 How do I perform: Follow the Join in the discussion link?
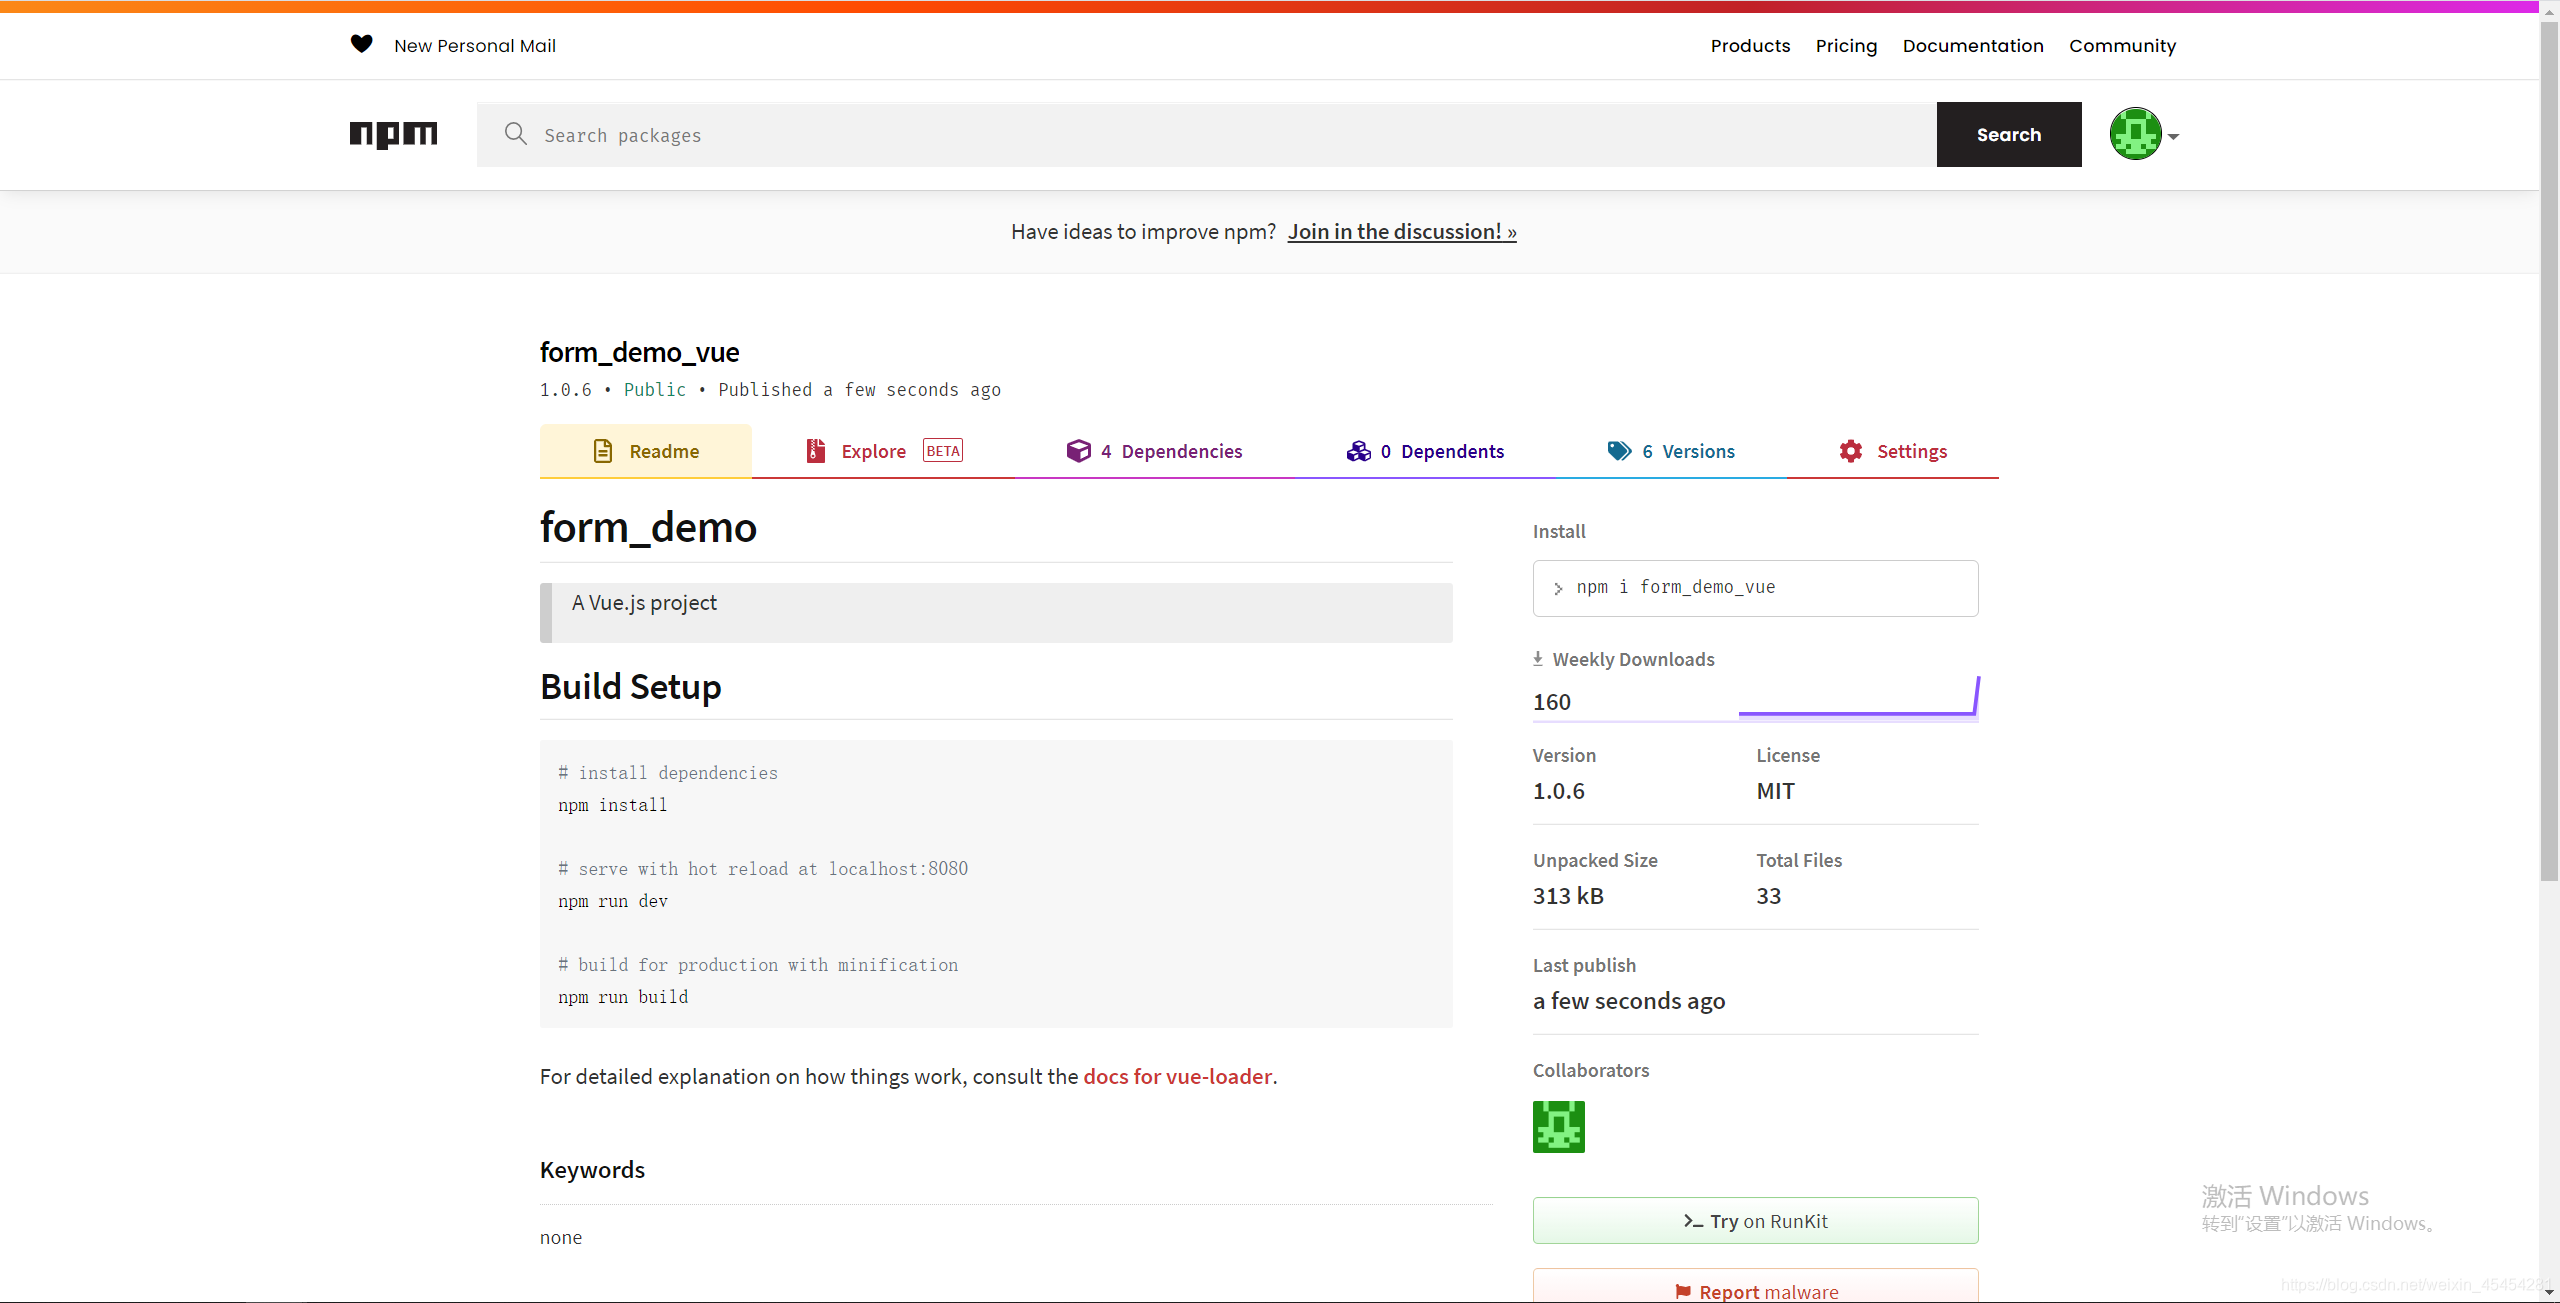(1401, 232)
